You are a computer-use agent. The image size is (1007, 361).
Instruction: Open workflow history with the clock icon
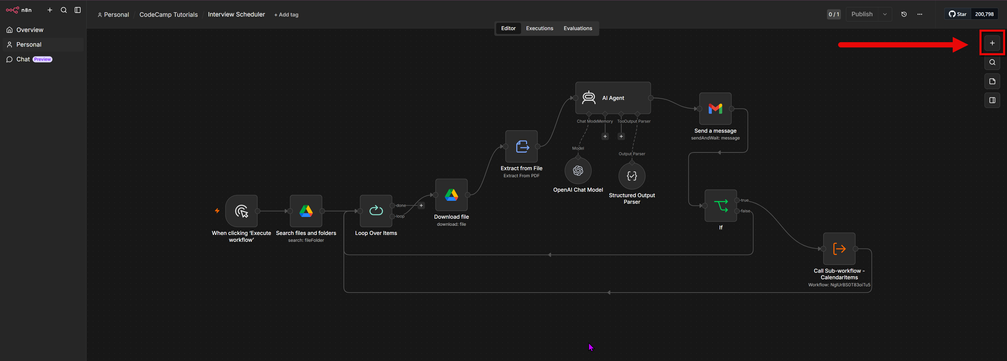904,14
